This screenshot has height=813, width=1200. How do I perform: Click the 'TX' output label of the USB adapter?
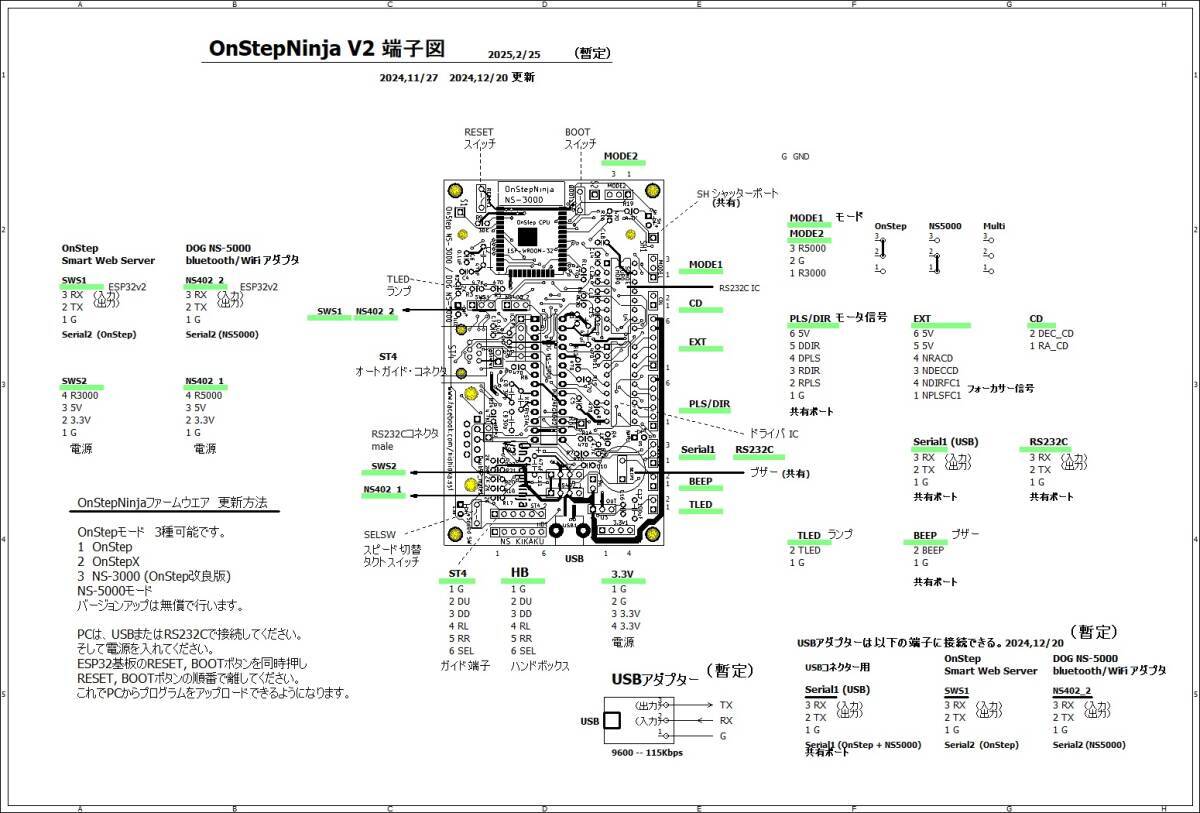point(726,705)
